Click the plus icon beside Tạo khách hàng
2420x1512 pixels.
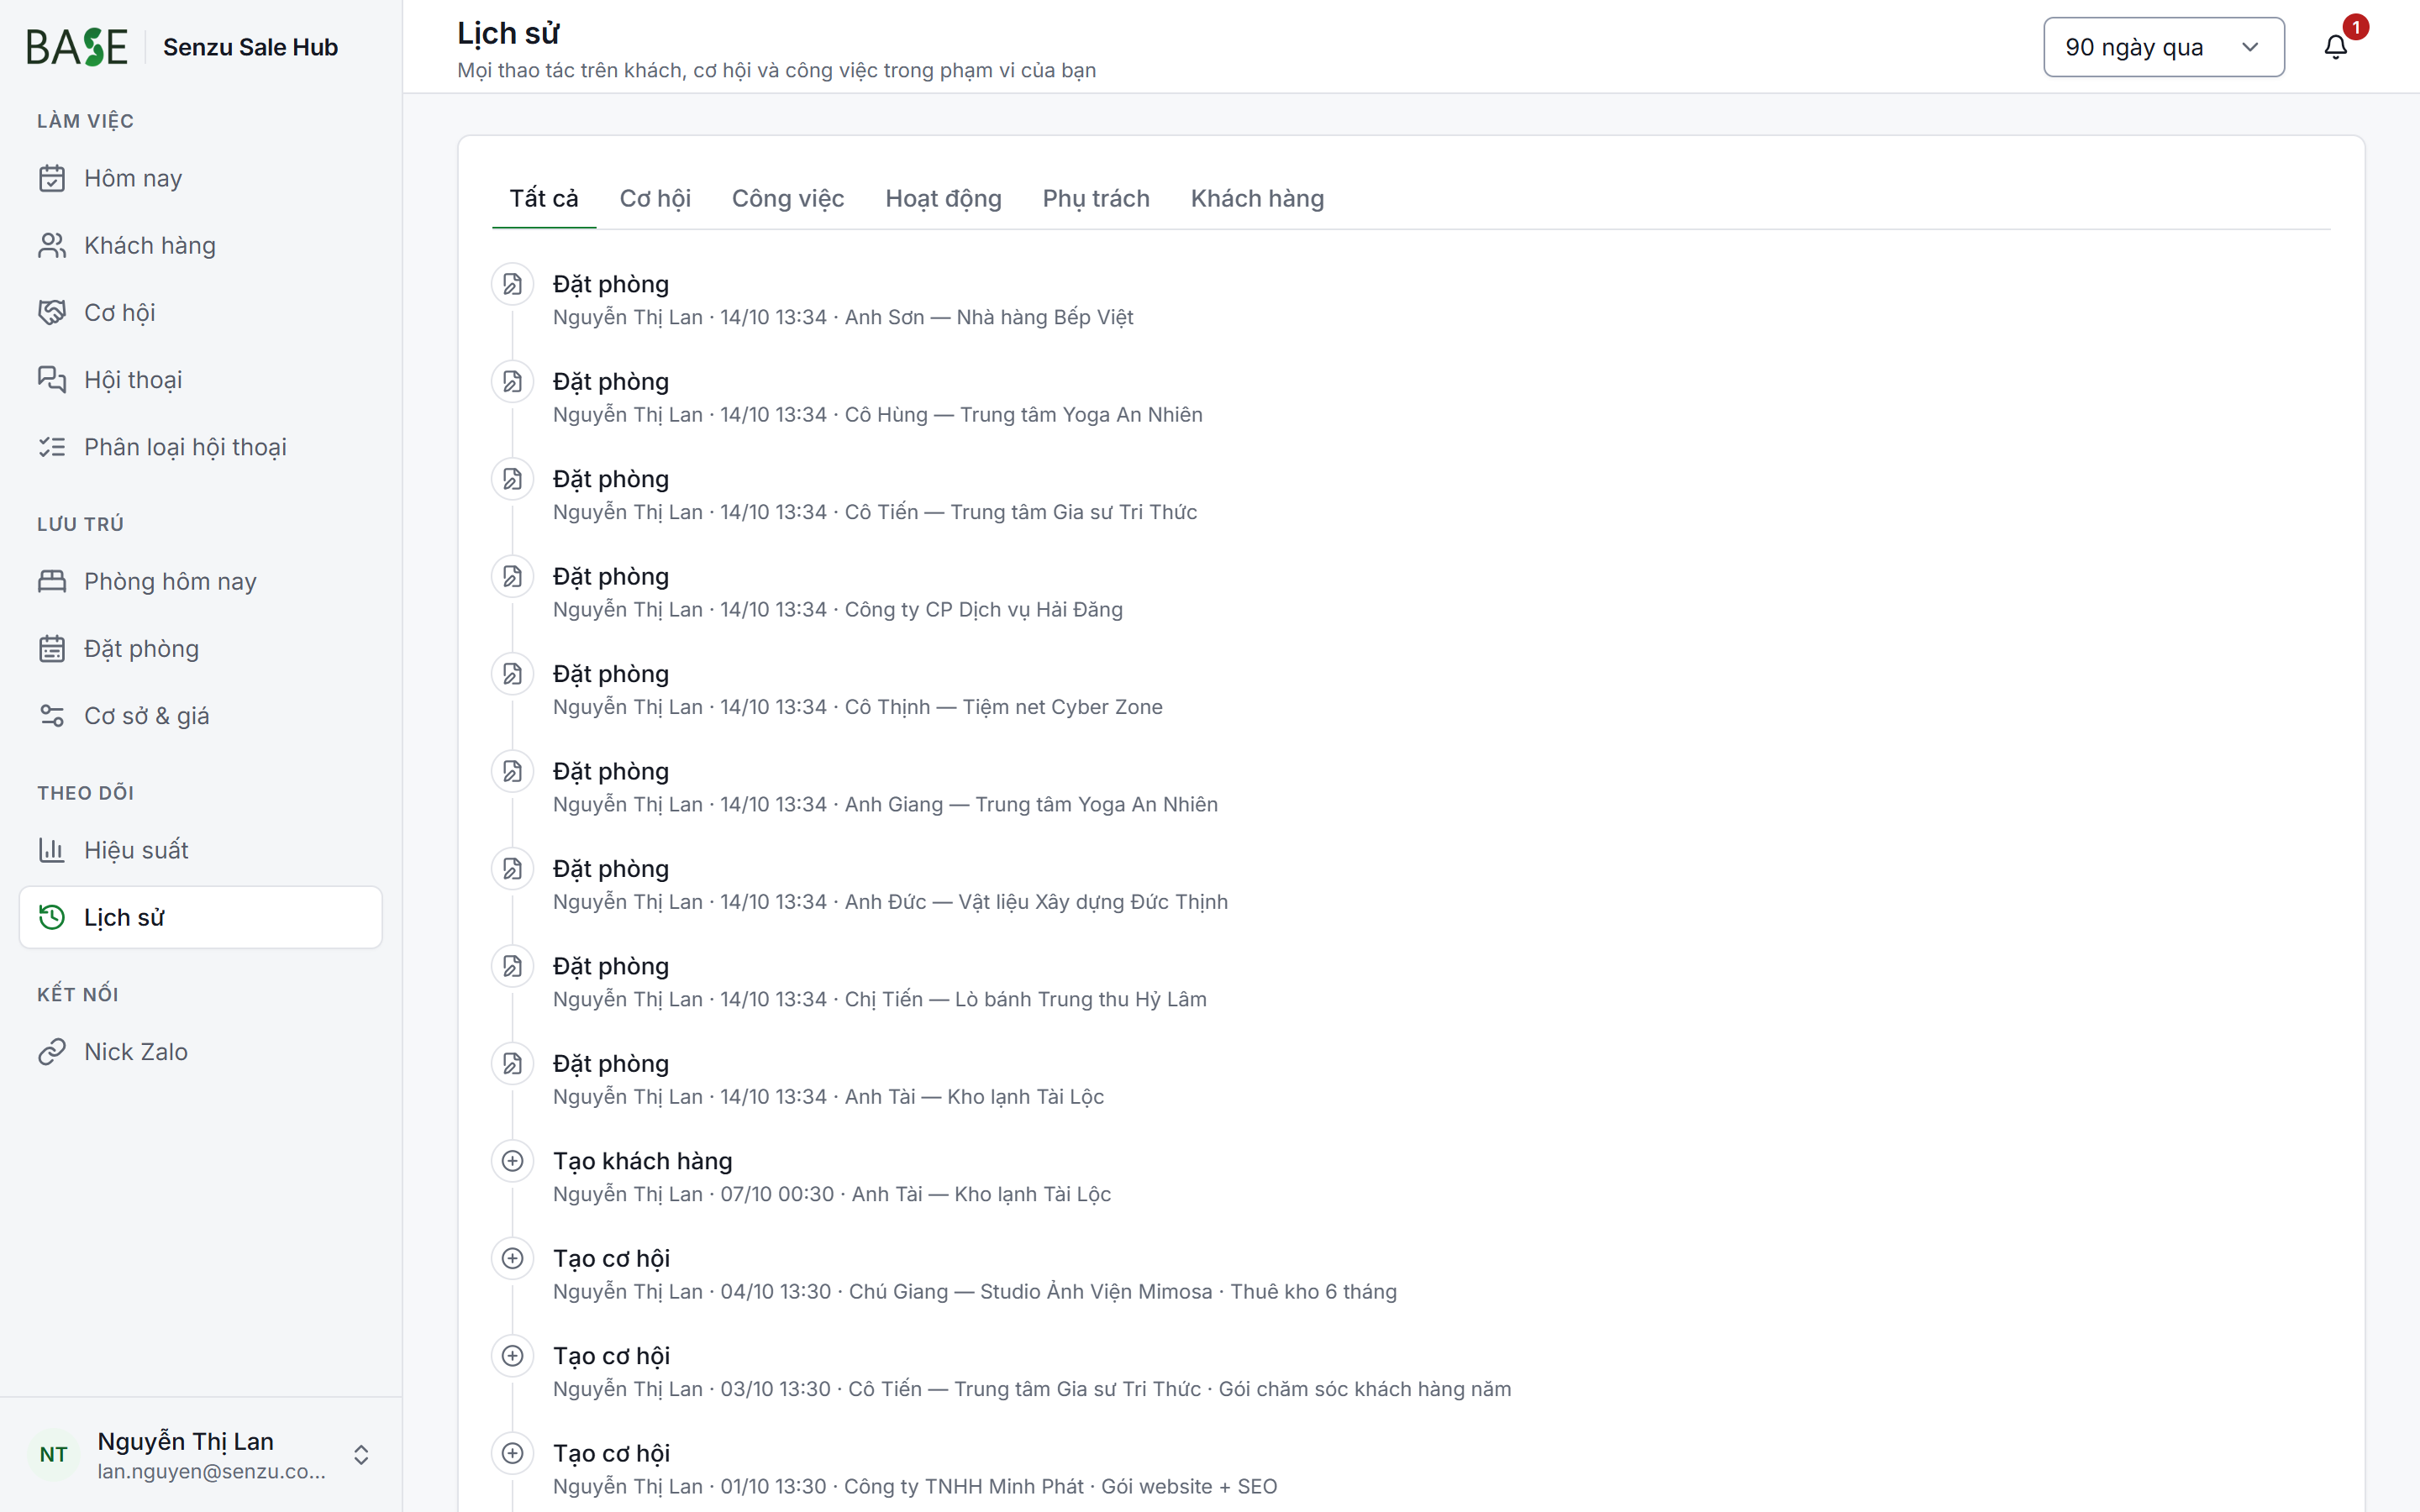pos(512,1161)
